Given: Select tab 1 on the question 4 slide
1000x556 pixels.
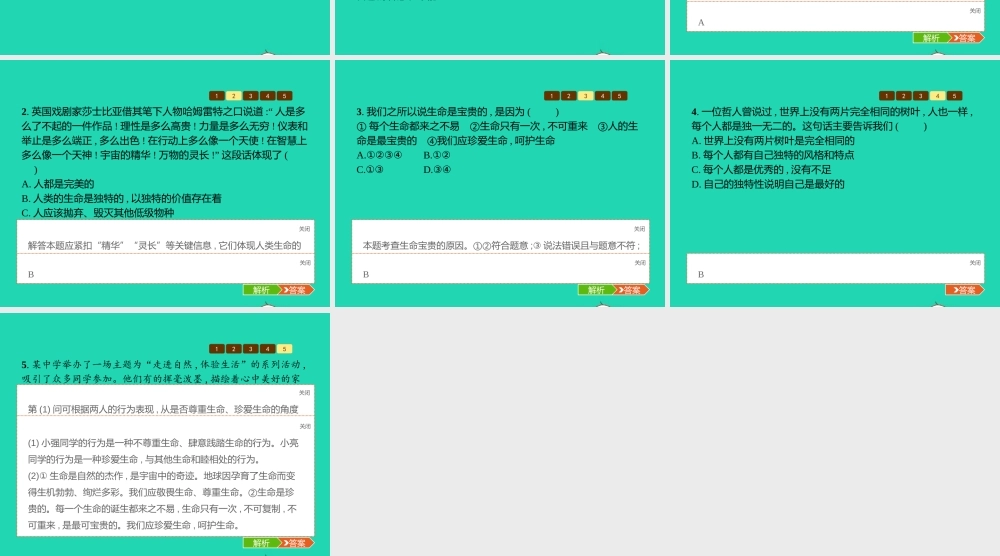Looking at the screenshot, I should click(x=887, y=96).
